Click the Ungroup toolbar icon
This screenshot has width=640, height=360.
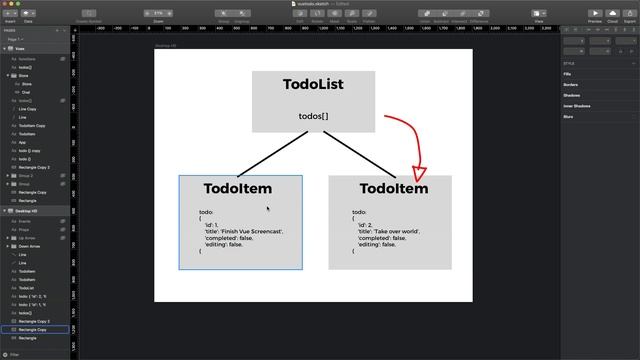pyautogui.click(x=242, y=13)
